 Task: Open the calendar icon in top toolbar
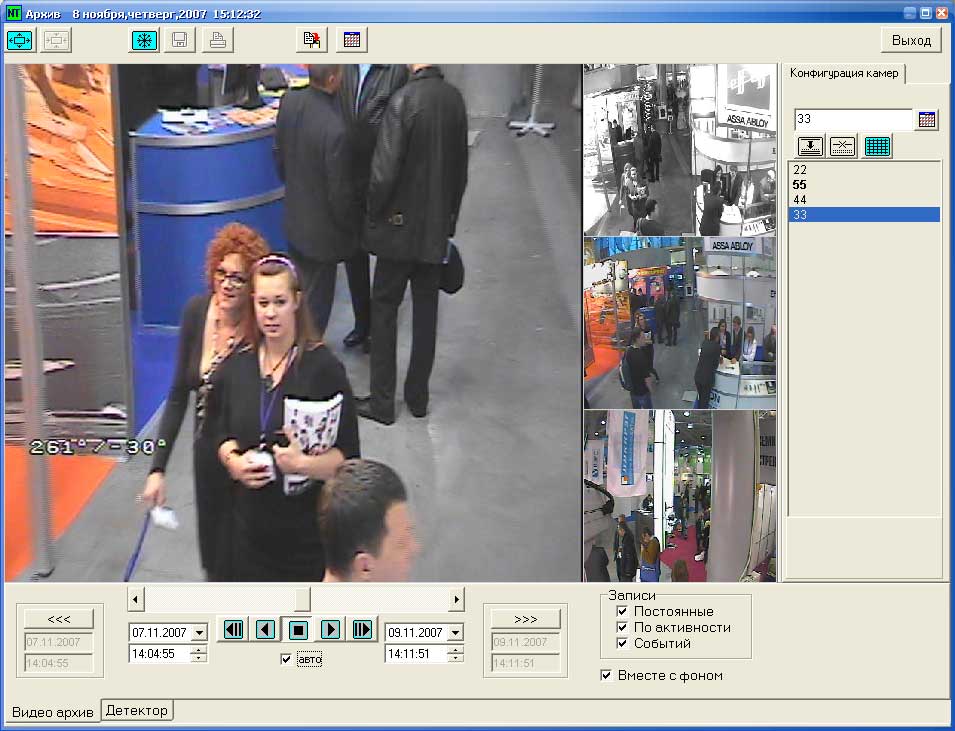coord(352,40)
